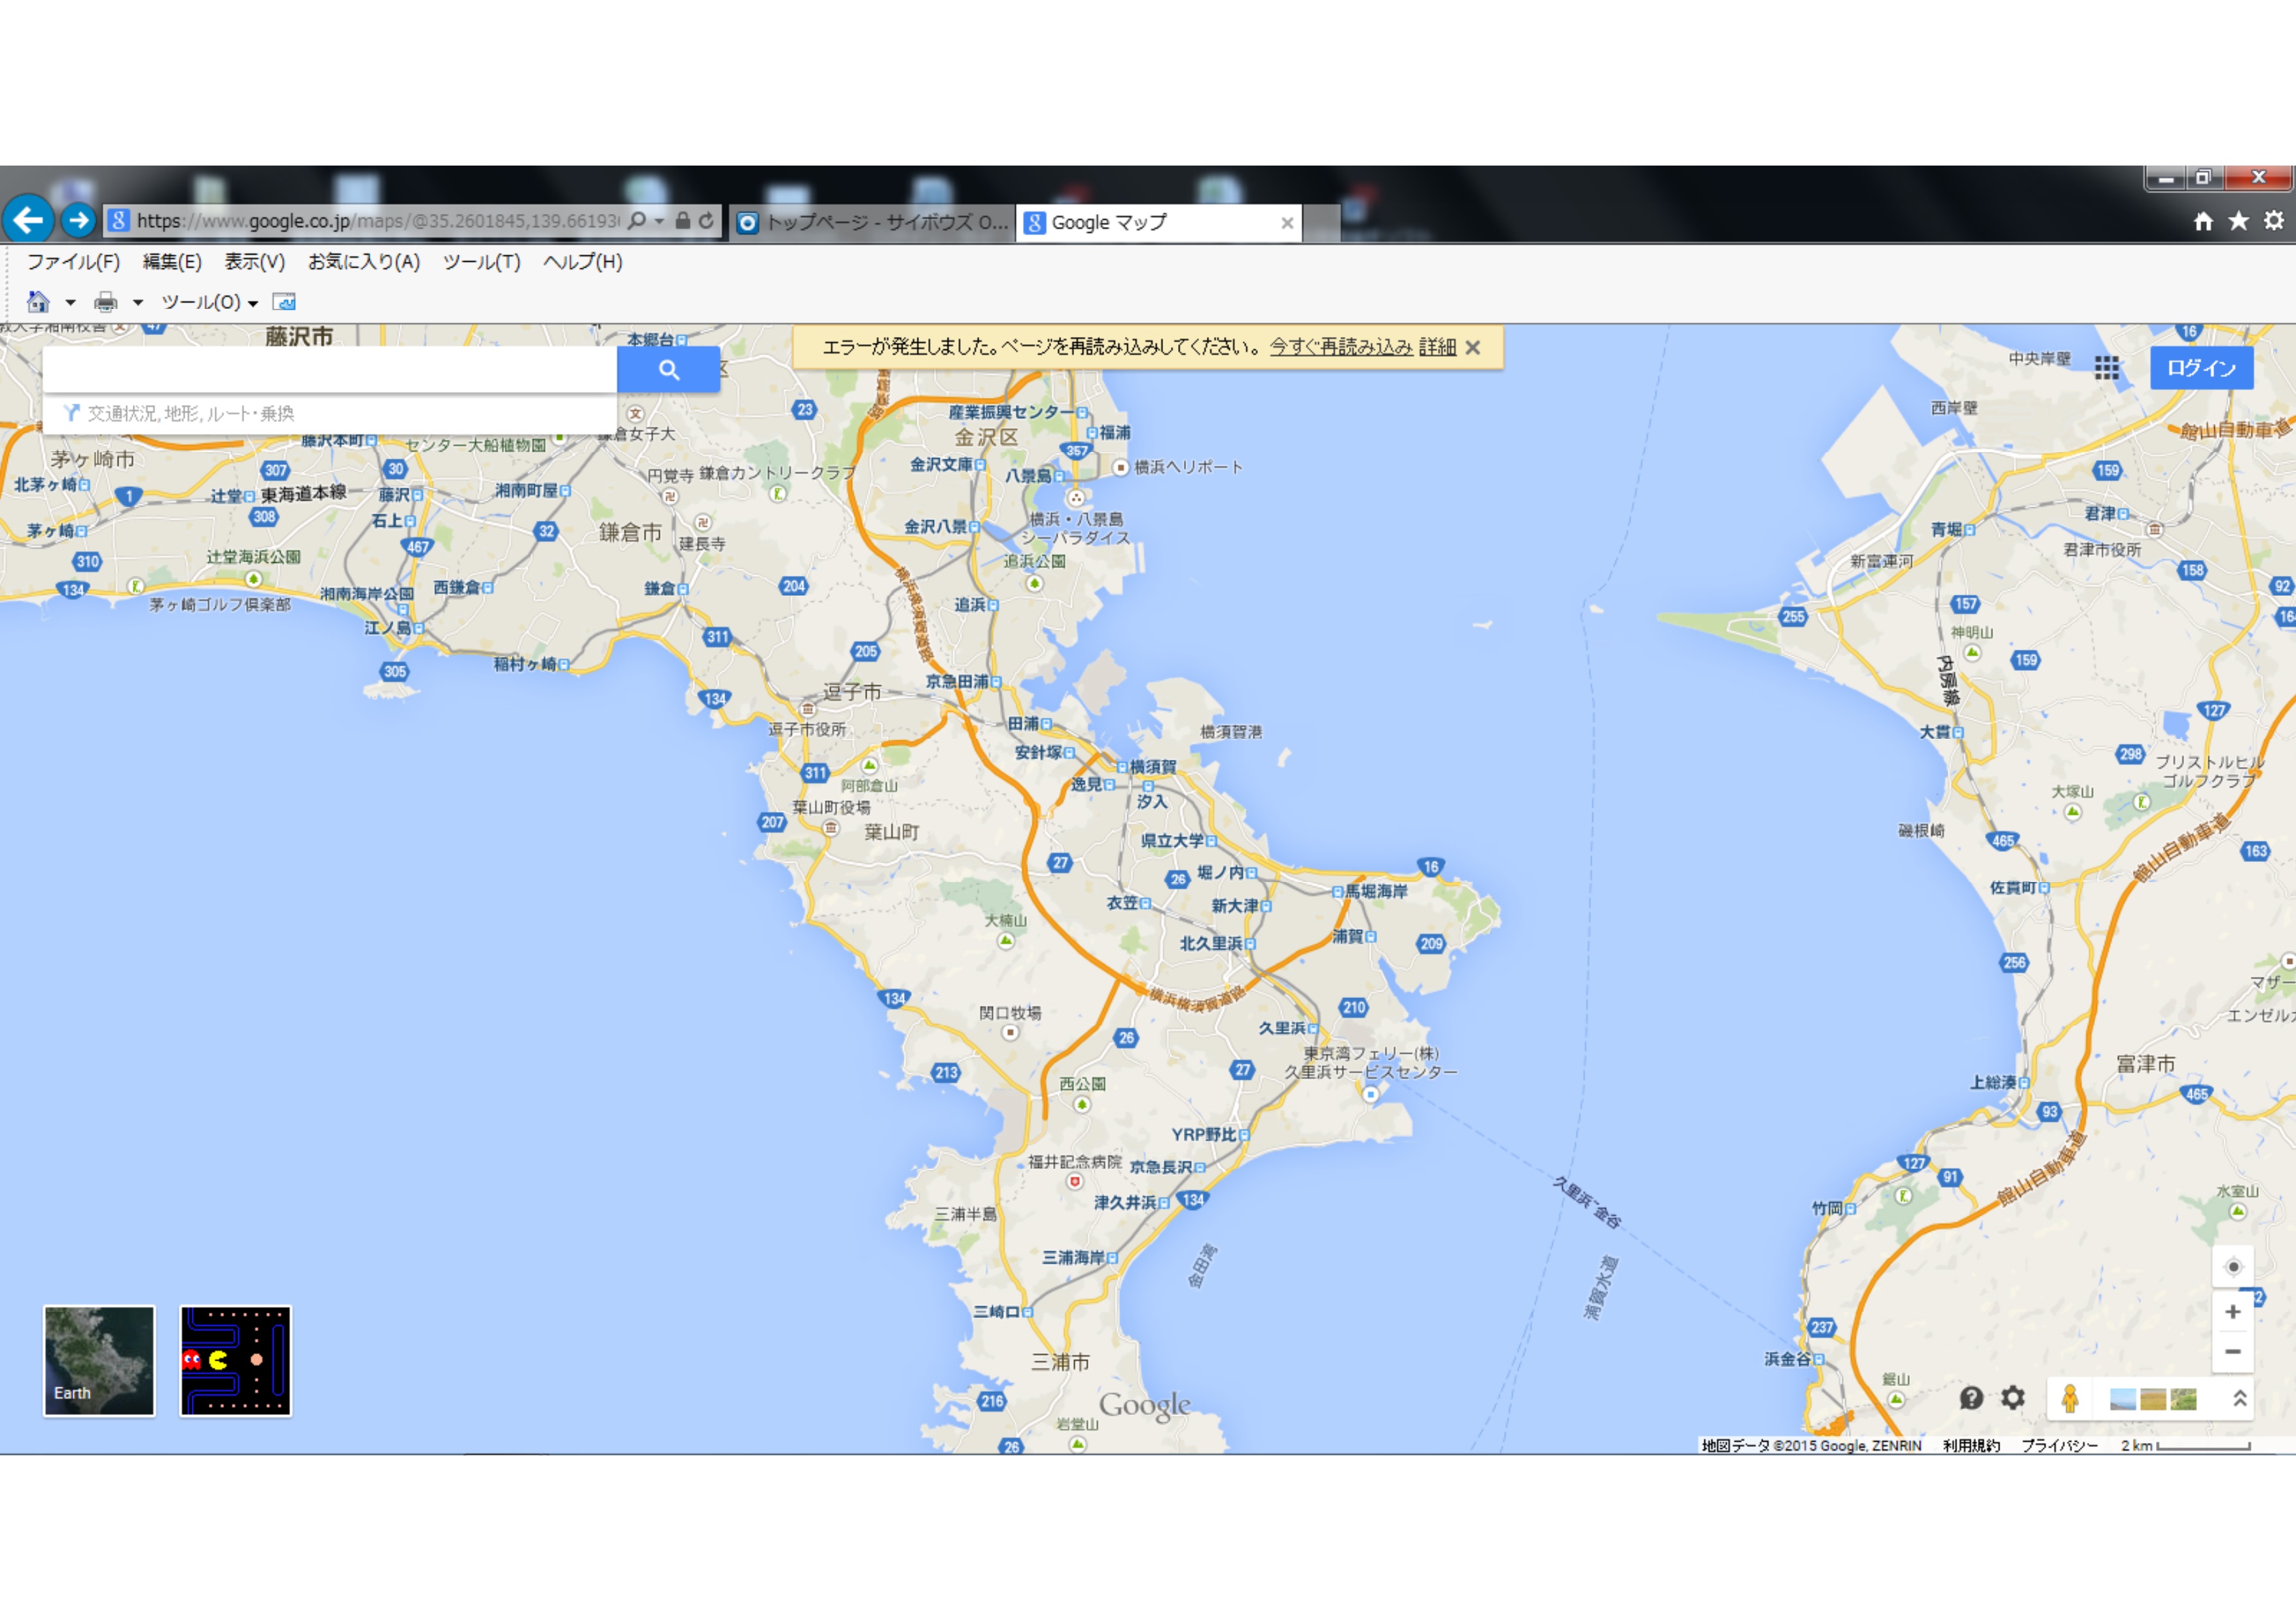Expand the imagery strip with double chevron

[x=2240, y=1398]
